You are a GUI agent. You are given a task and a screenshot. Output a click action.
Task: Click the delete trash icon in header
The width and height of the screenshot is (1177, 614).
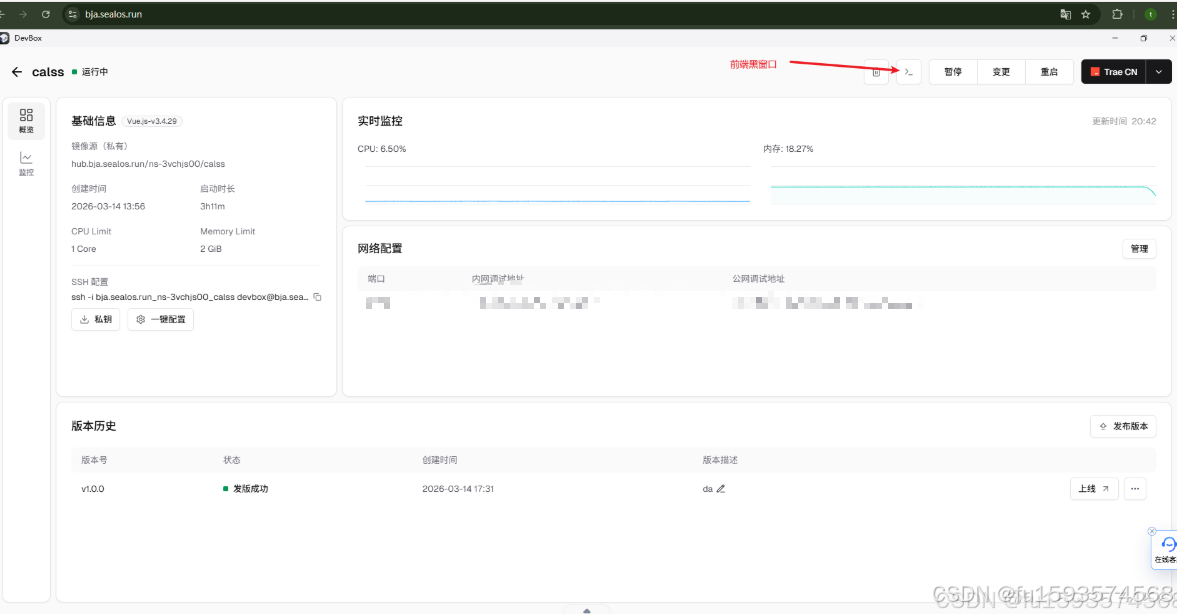[876, 72]
